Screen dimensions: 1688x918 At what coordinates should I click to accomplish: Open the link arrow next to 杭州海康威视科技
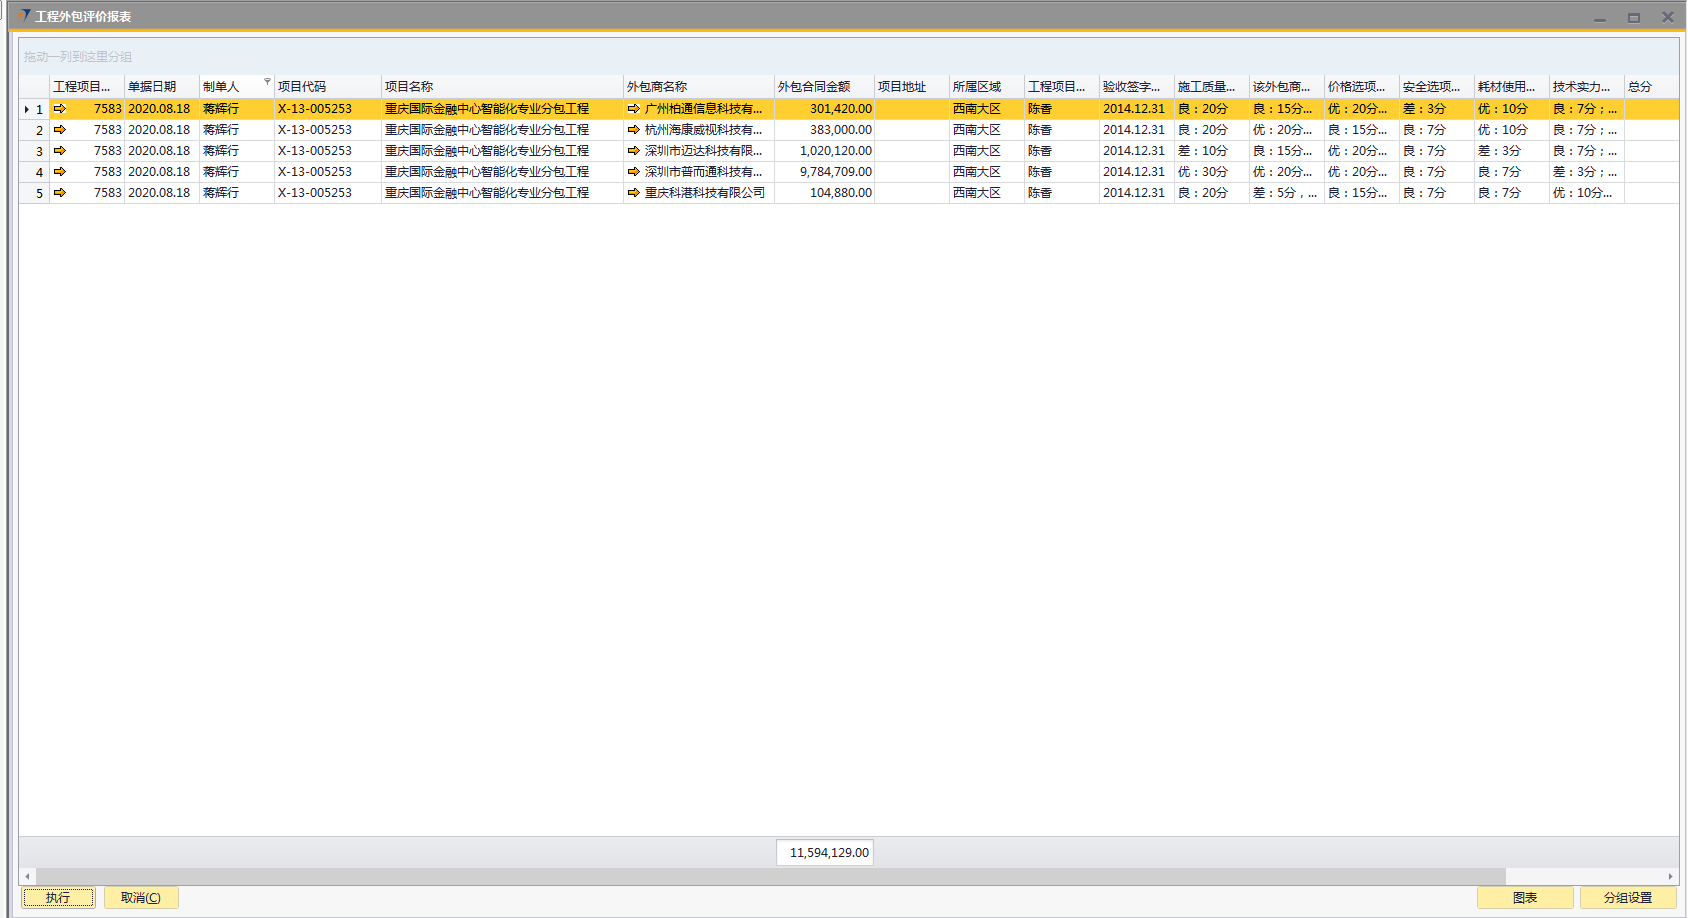click(633, 130)
